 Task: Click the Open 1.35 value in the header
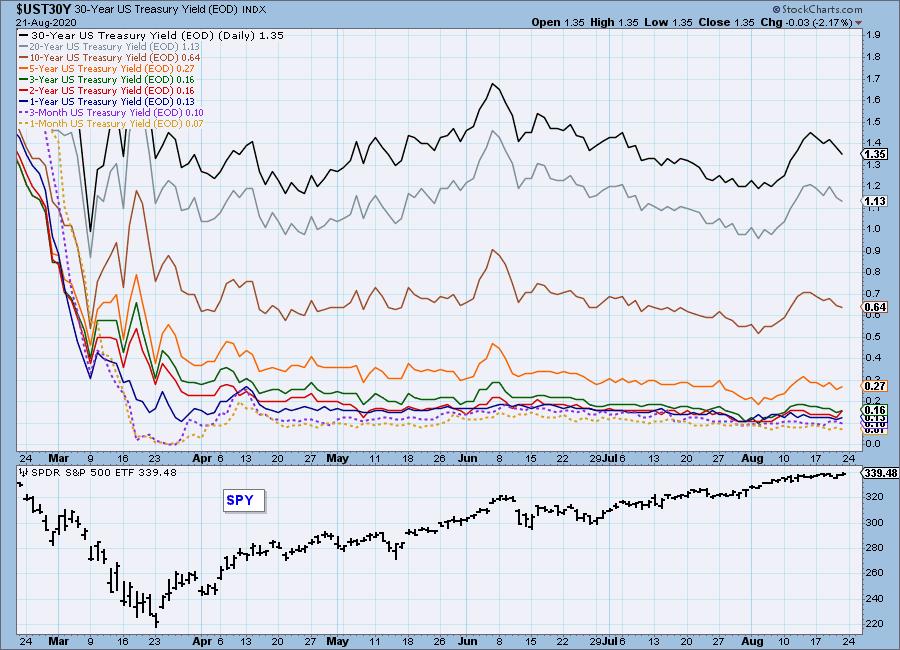pos(557,22)
